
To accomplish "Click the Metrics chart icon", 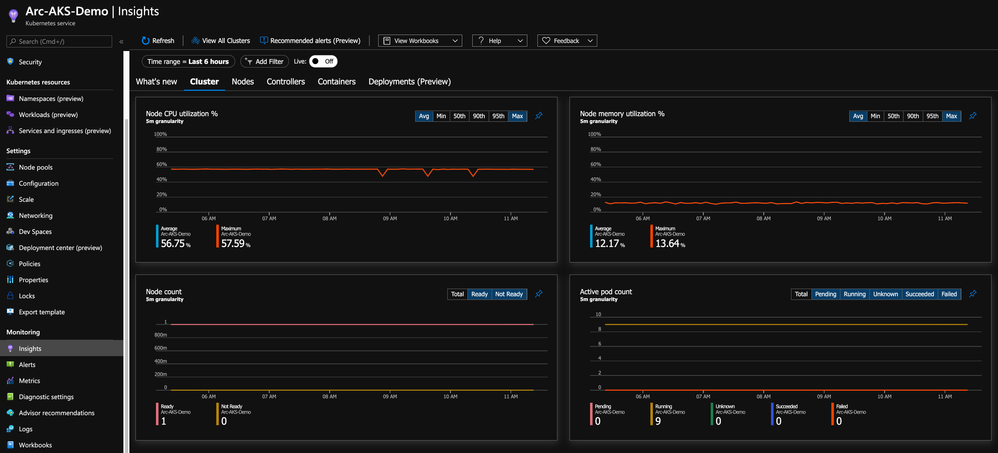I will pos(10,380).
